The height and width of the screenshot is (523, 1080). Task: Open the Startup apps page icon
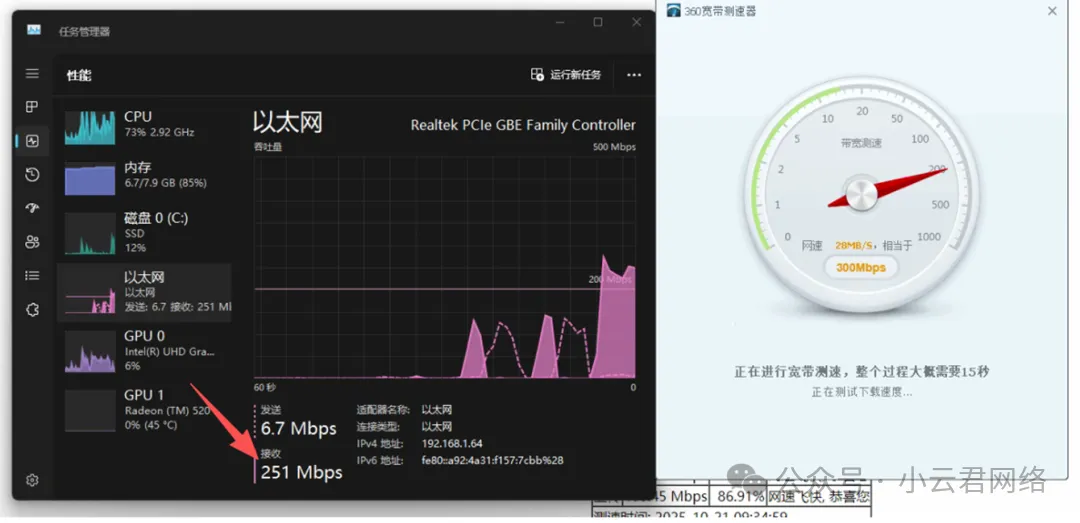[32, 208]
